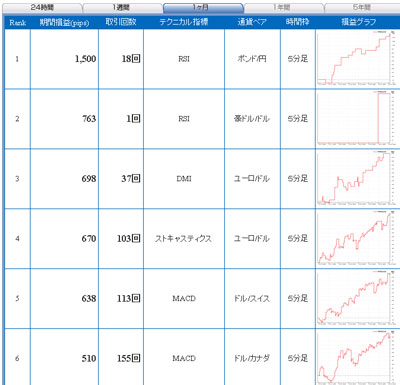The height and width of the screenshot is (385, 400).
Task: Click the 時間枠 column header
Action: click(x=298, y=22)
